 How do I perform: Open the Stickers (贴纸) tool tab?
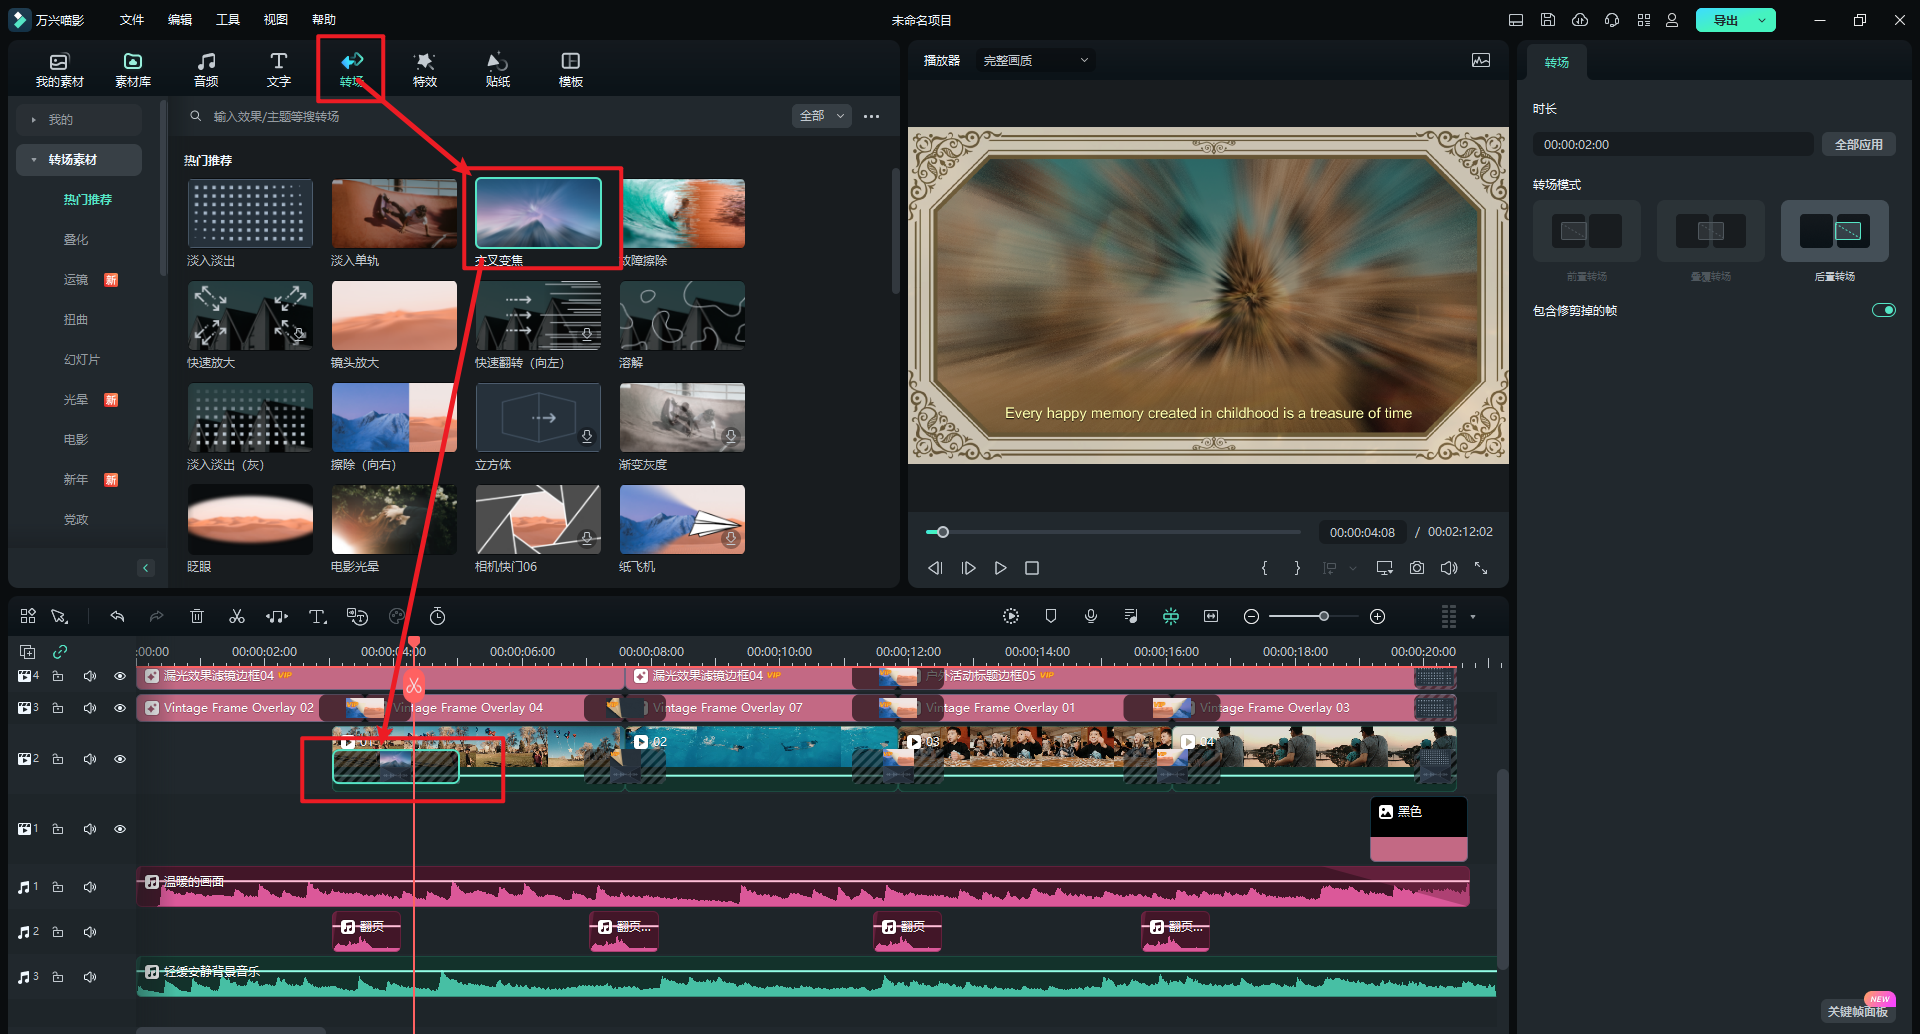497,69
